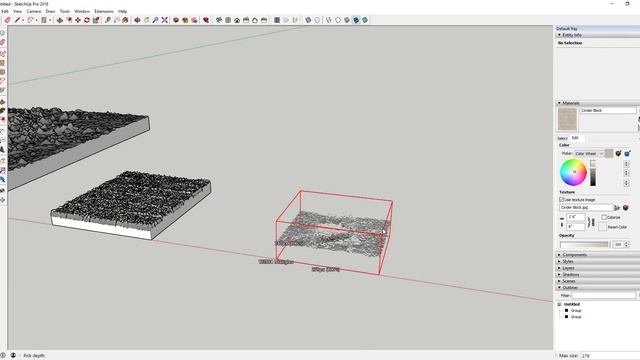Open the Edit menu
Screen dimensions: 640x360
4,11
